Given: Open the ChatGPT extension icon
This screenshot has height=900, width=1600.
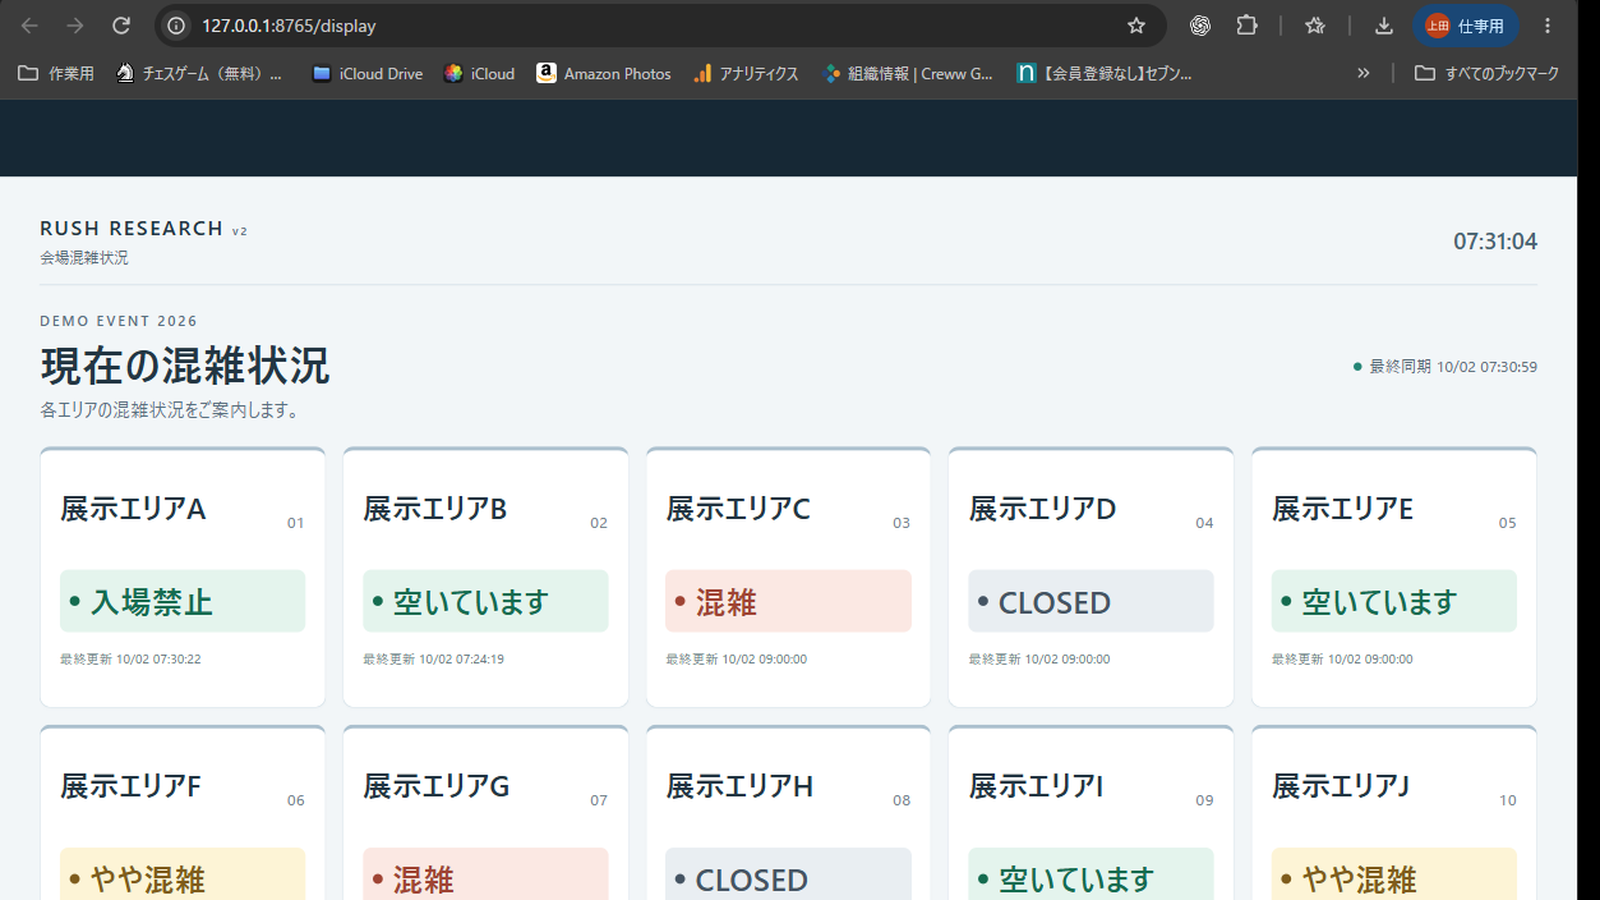Looking at the screenshot, I should pyautogui.click(x=1200, y=26).
